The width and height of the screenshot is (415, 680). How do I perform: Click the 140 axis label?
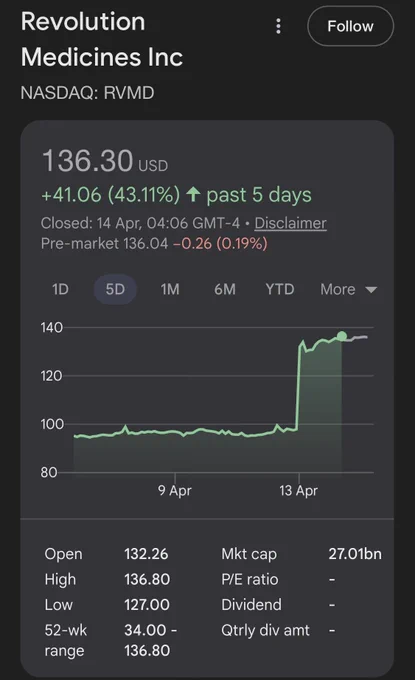[52, 327]
